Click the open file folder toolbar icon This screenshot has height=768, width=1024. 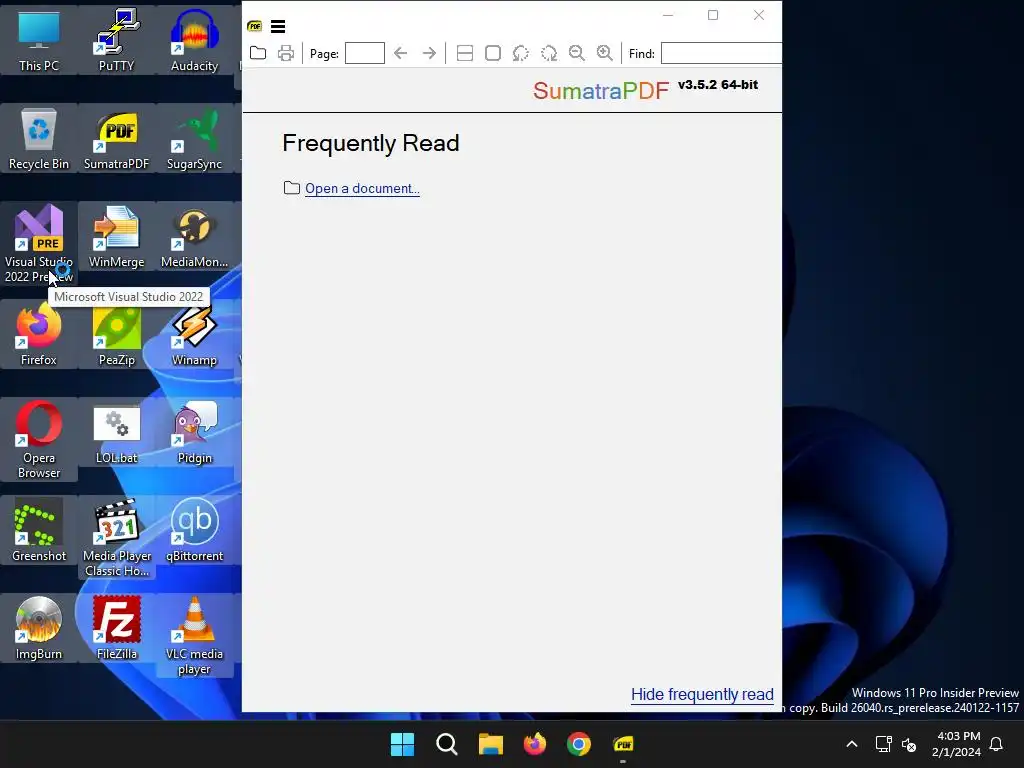pyautogui.click(x=258, y=53)
